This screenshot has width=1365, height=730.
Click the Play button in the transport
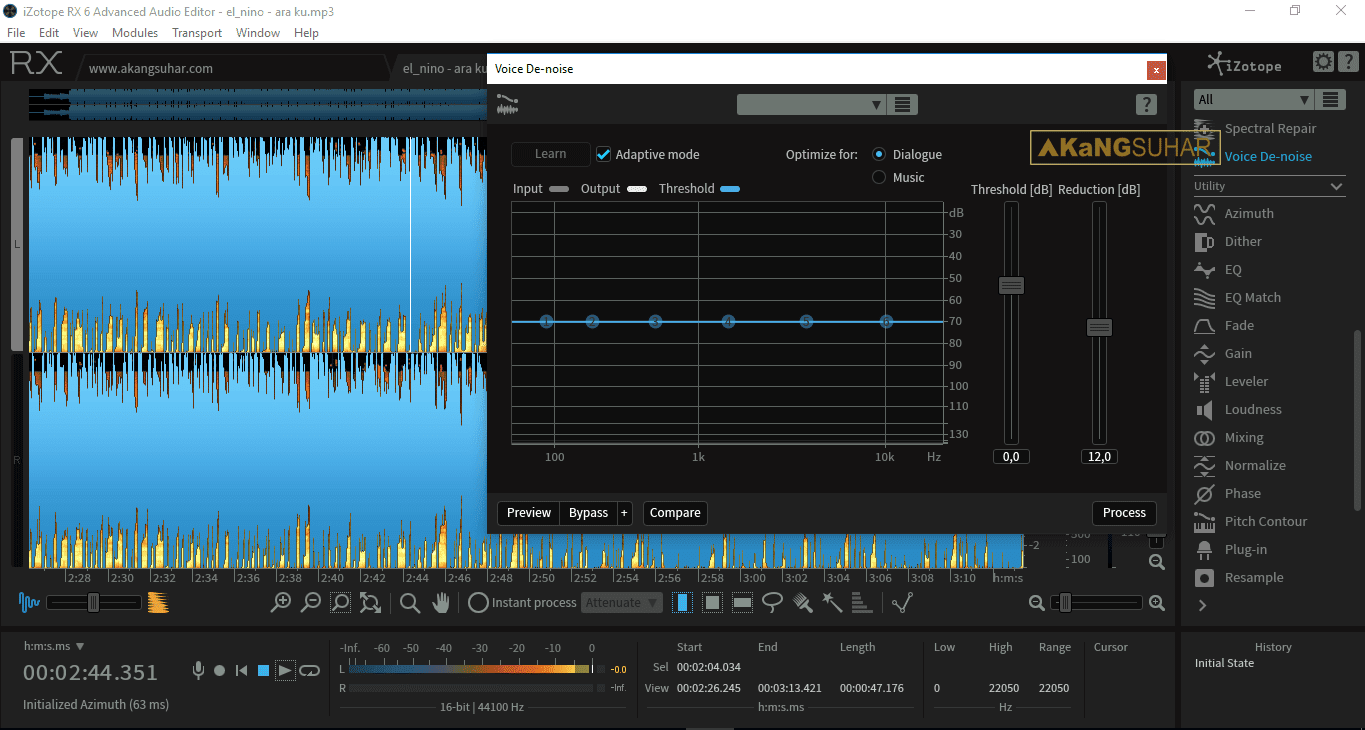click(286, 670)
